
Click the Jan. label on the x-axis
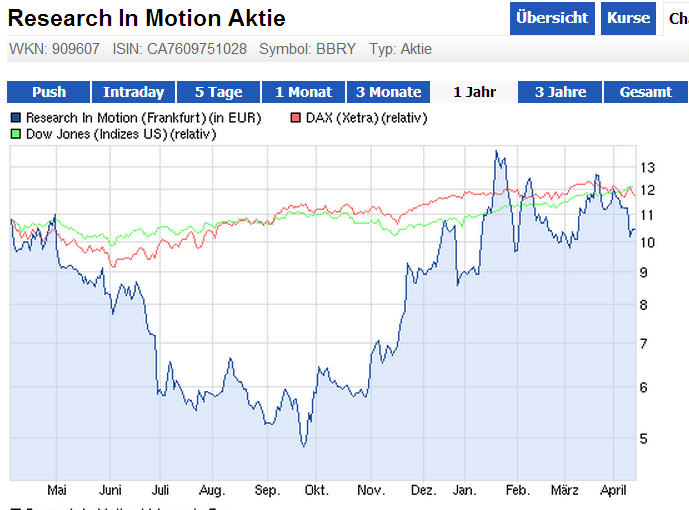tap(464, 490)
